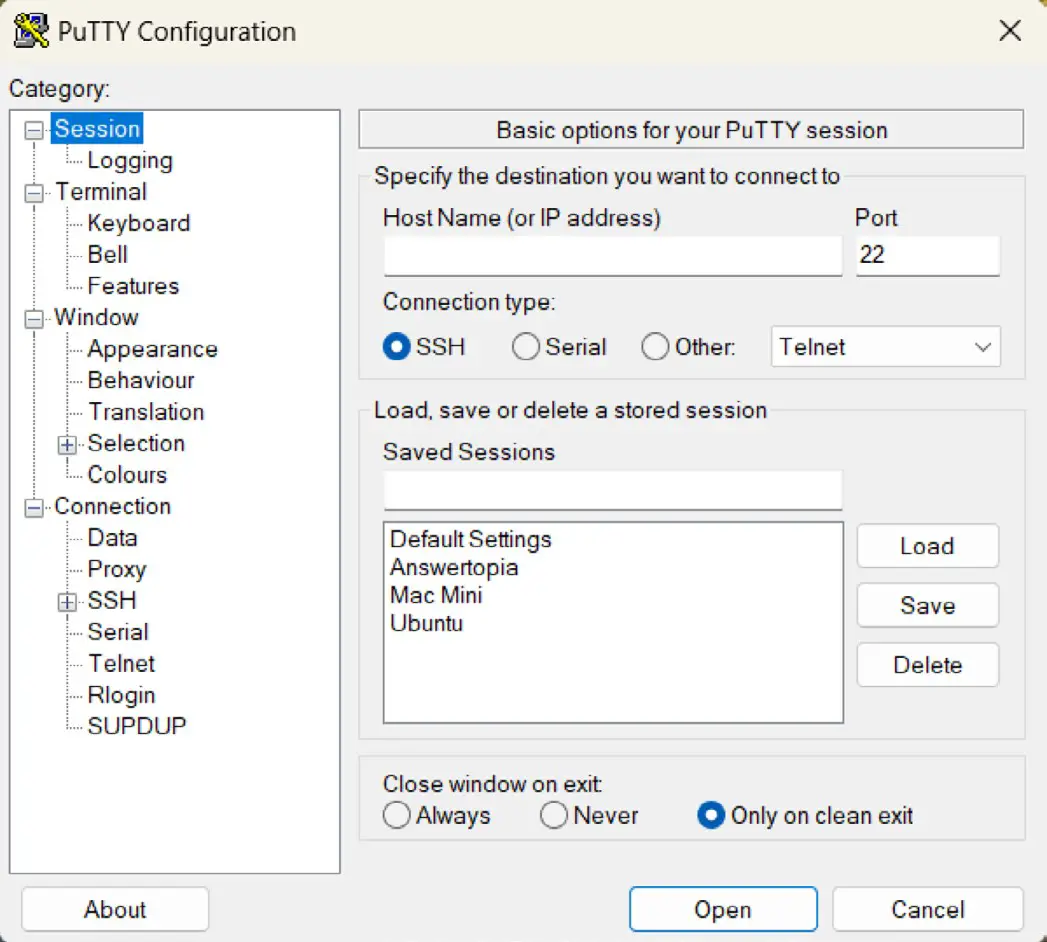Choose Always for close window on exit
This screenshot has width=1047, height=942.
(397, 815)
